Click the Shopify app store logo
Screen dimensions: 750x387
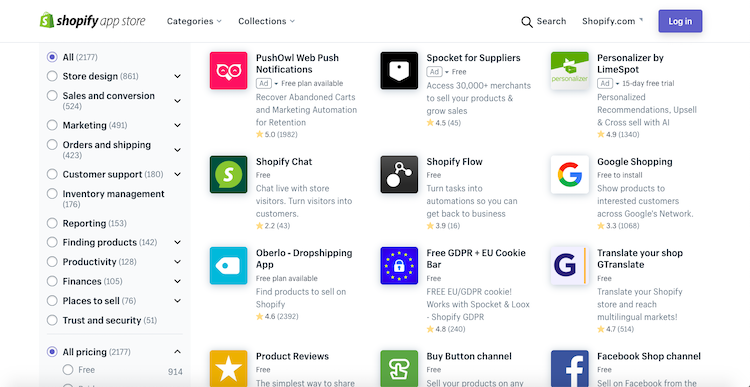(x=92, y=21)
